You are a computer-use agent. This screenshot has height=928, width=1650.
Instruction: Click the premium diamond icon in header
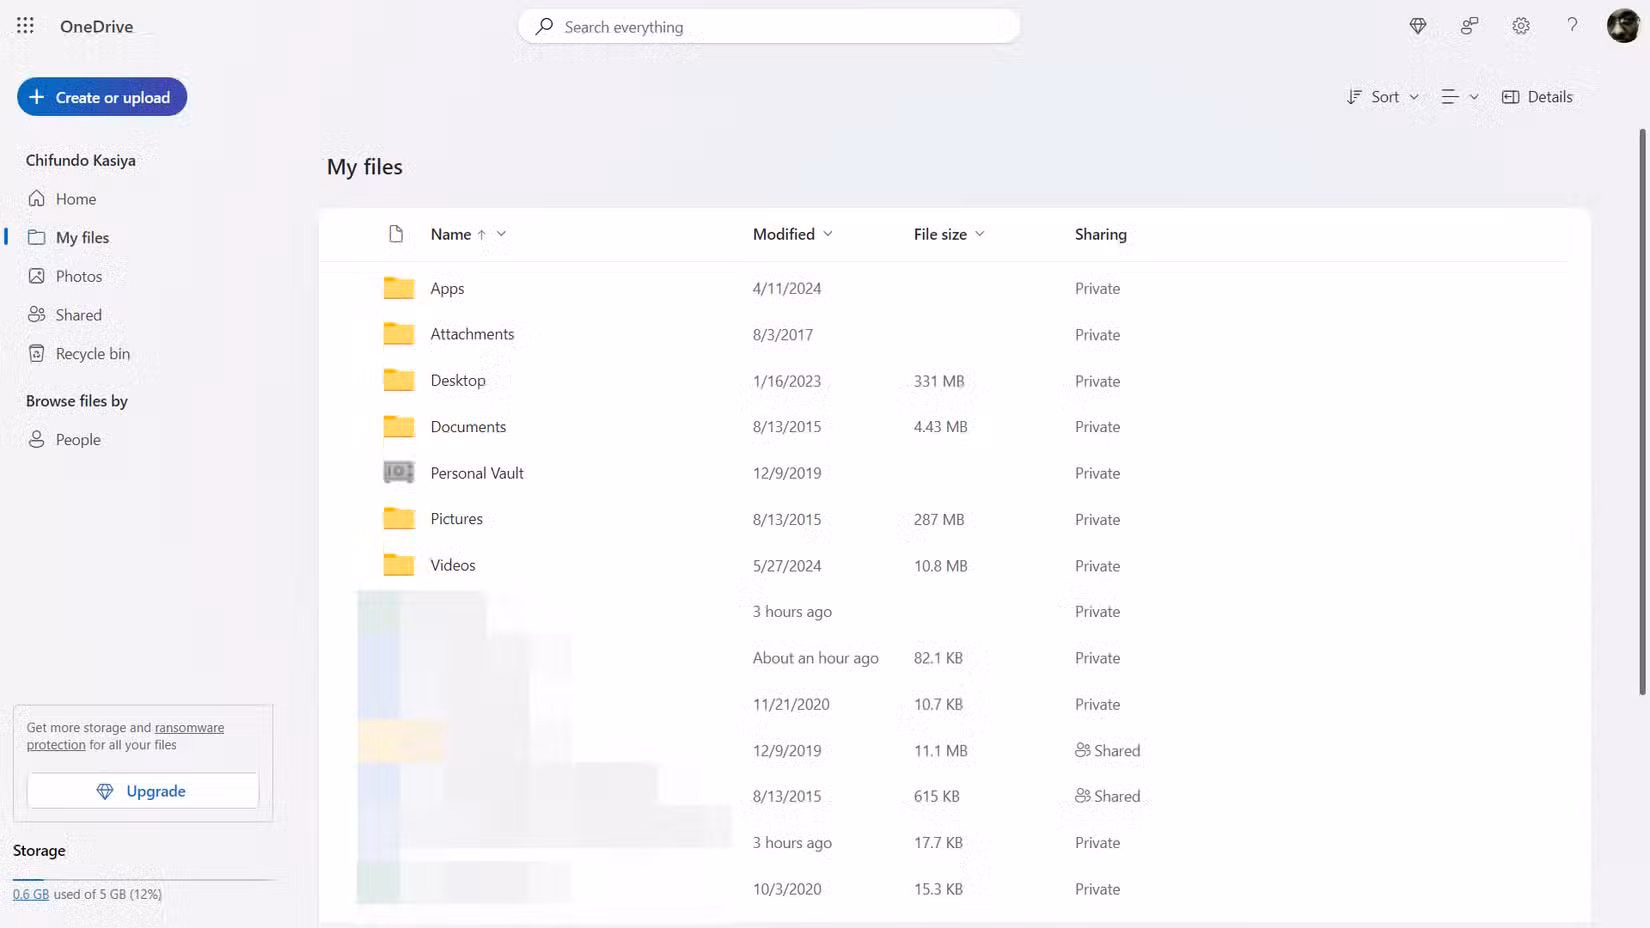pyautogui.click(x=1418, y=26)
